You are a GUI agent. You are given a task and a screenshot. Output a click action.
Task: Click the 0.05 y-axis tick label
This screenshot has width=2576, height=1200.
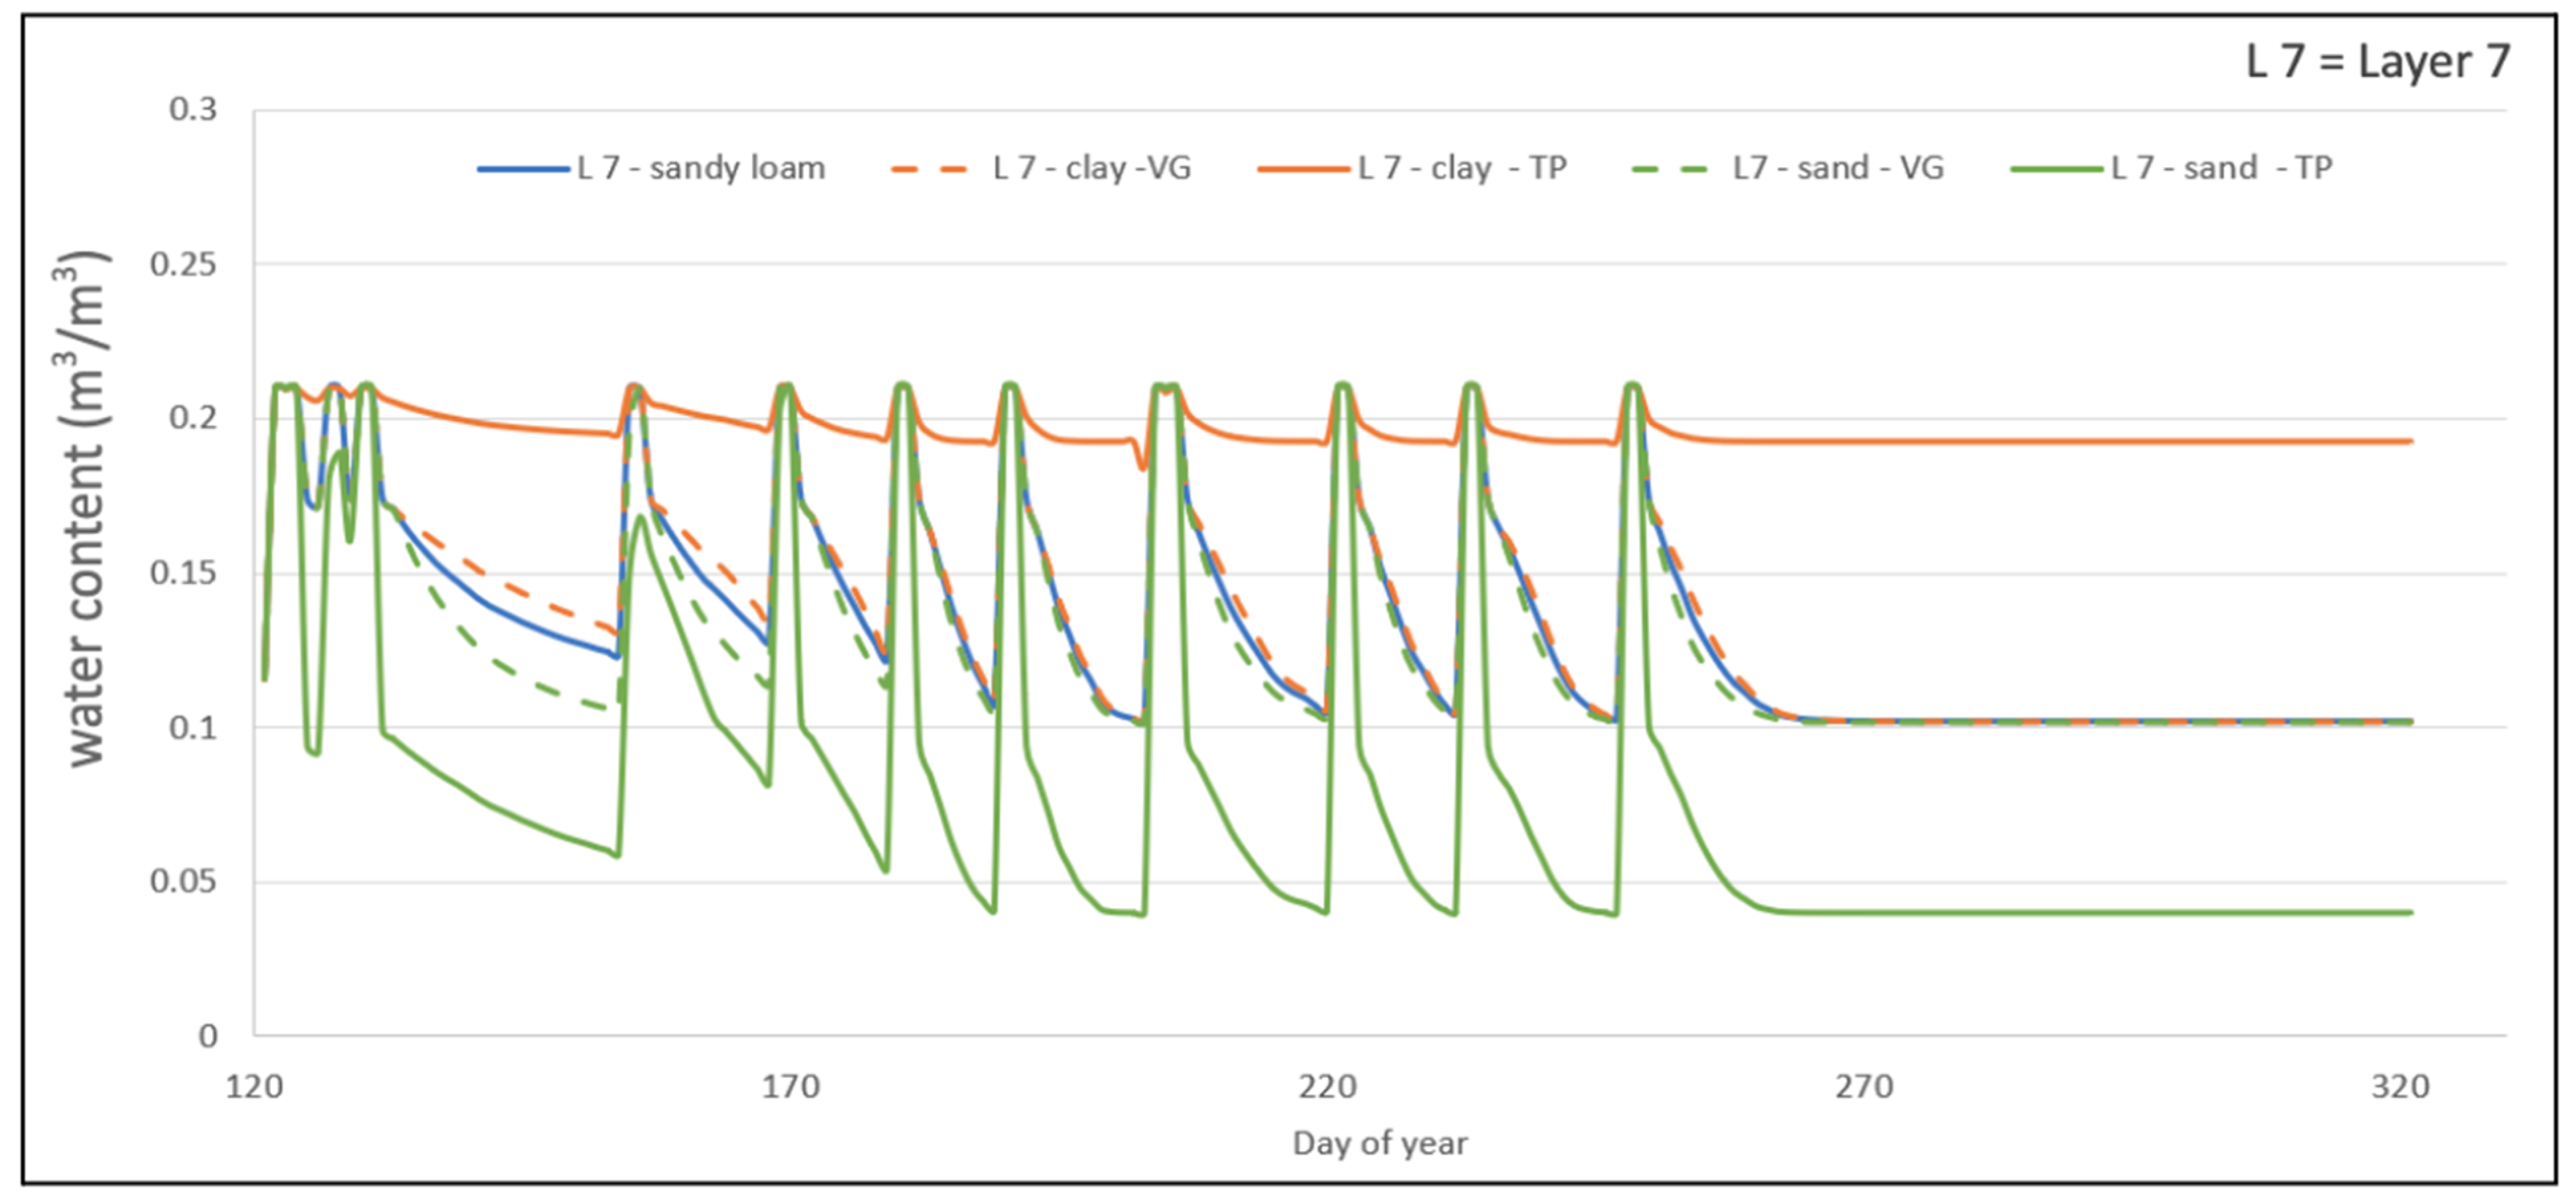click(183, 882)
